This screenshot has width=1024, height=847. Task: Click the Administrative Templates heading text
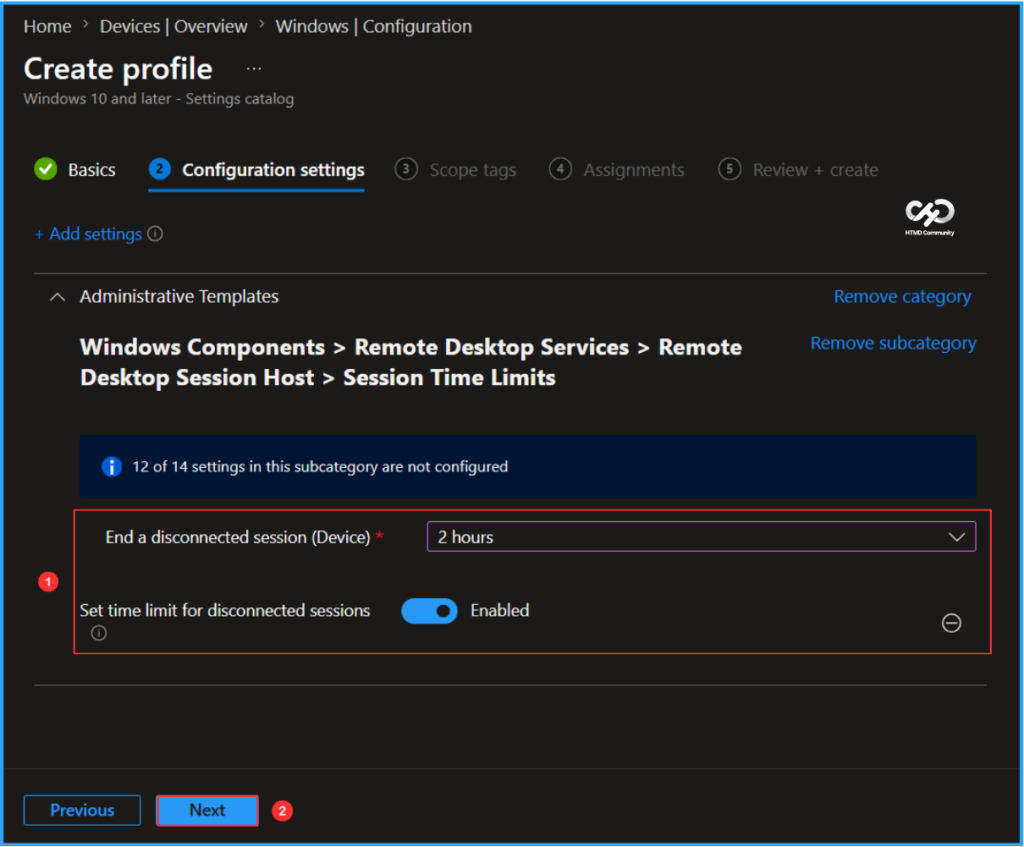(x=179, y=296)
